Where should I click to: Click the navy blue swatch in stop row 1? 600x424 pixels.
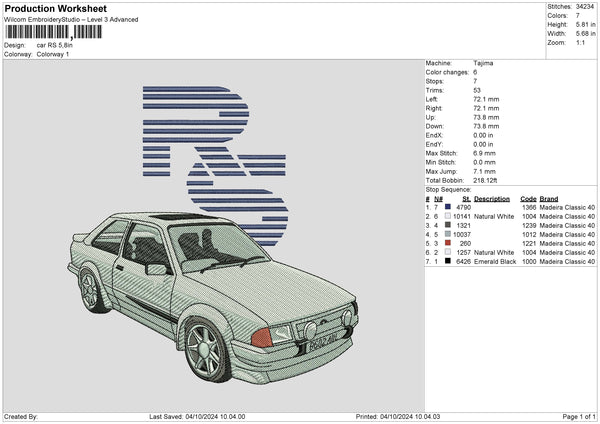pos(448,207)
